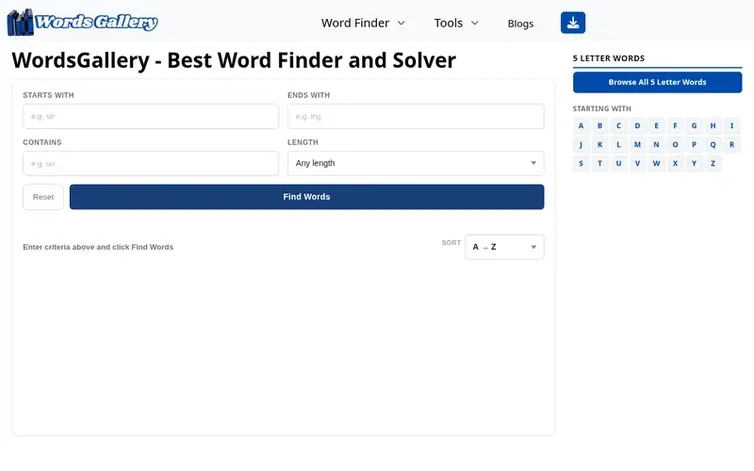Select letter L under Starting With
Viewport: 754px width, 471px height.
pyautogui.click(x=618, y=145)
